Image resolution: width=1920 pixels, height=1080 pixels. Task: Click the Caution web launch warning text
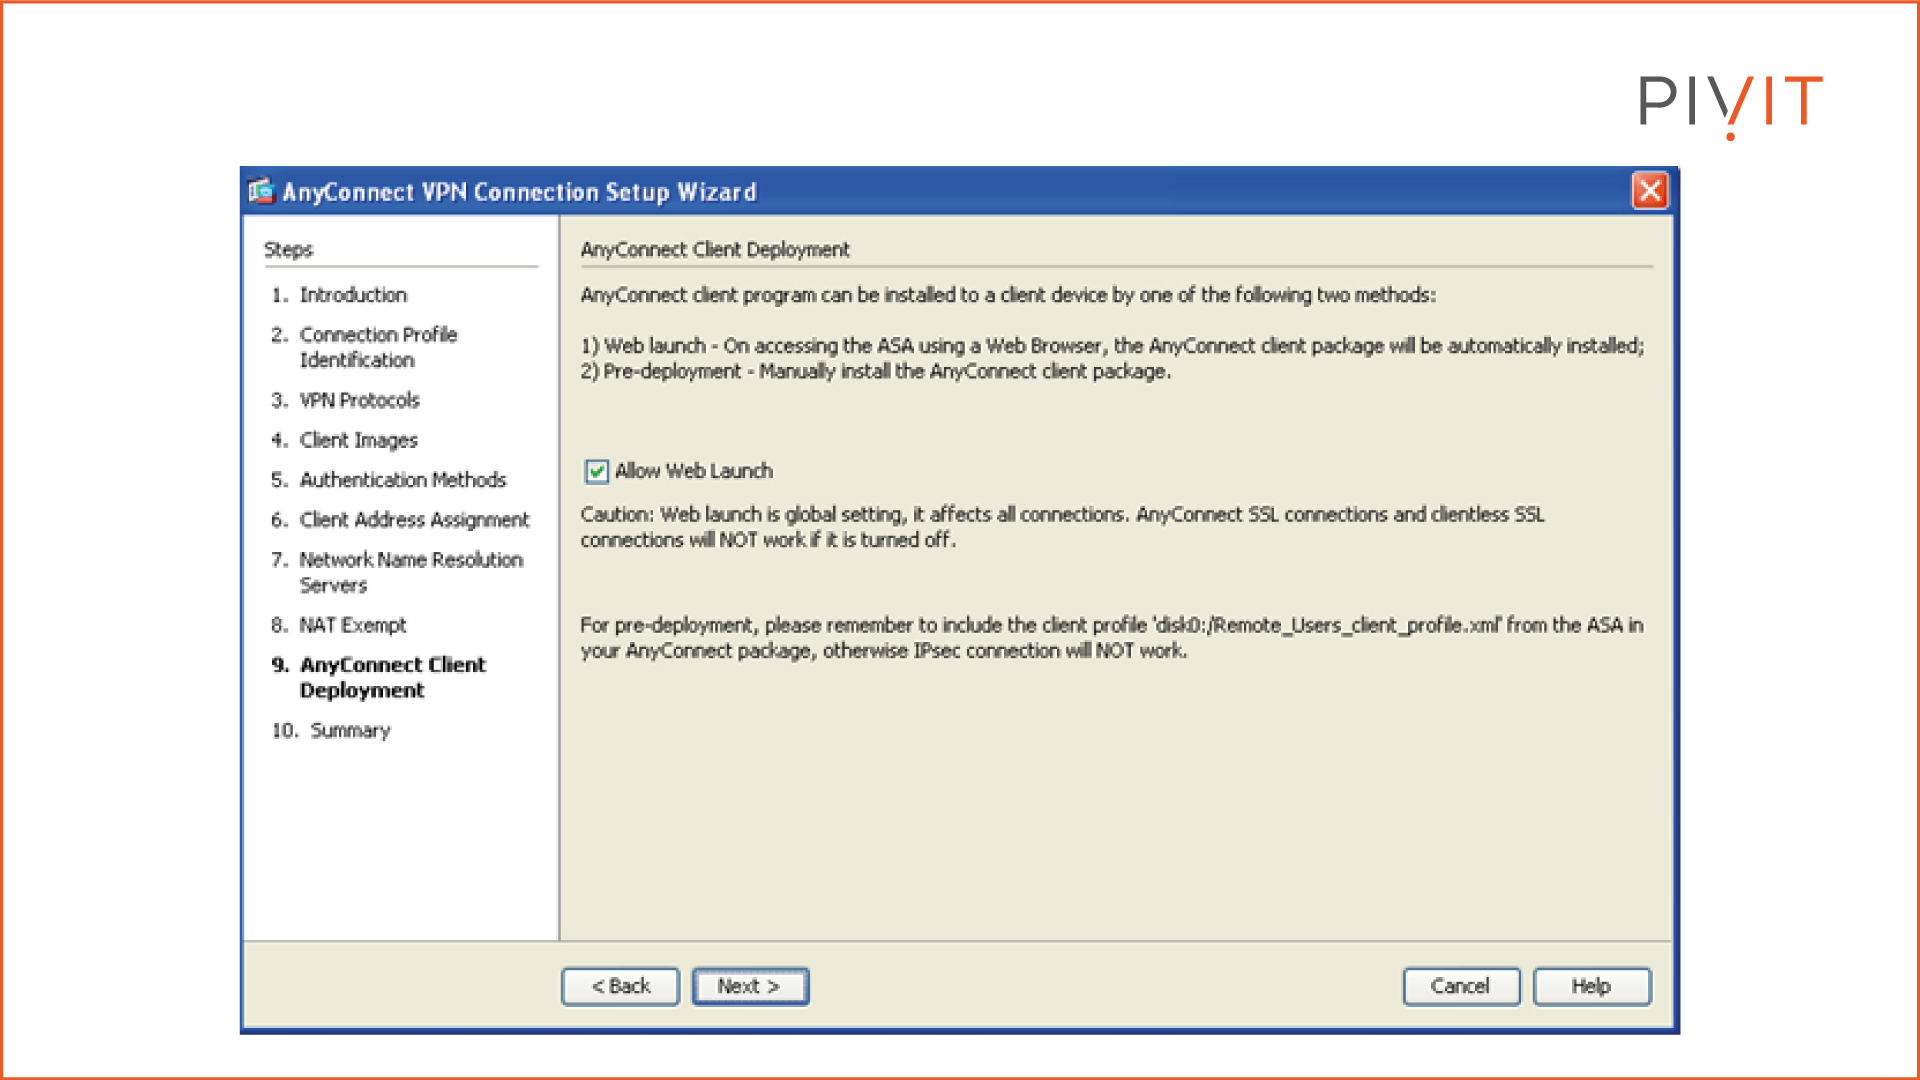pos(1063,527)
